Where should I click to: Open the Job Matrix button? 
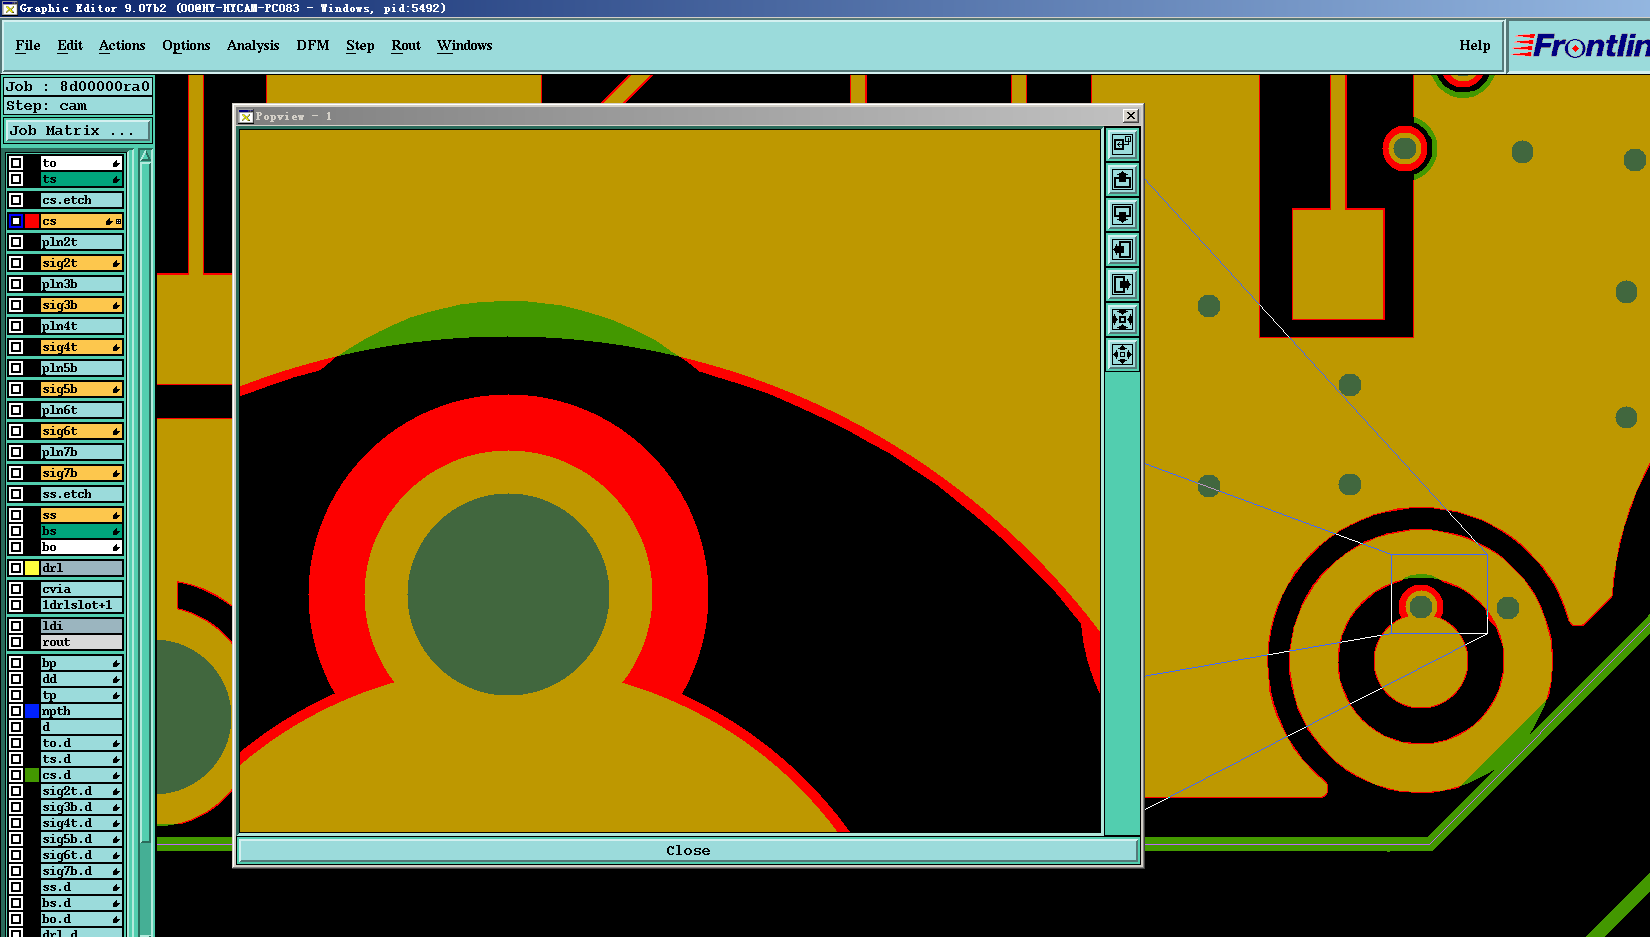click(x=78, y=131)
